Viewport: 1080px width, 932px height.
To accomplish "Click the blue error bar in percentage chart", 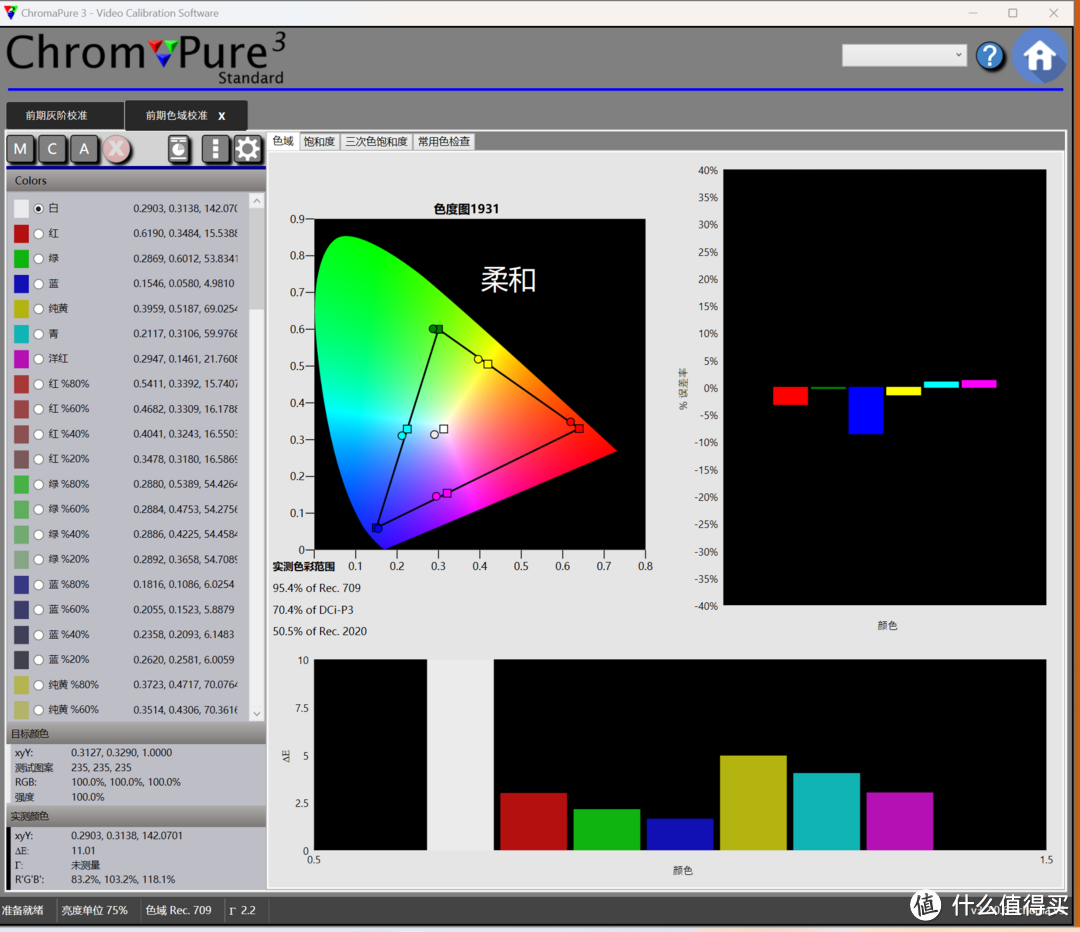I will 866,411.
